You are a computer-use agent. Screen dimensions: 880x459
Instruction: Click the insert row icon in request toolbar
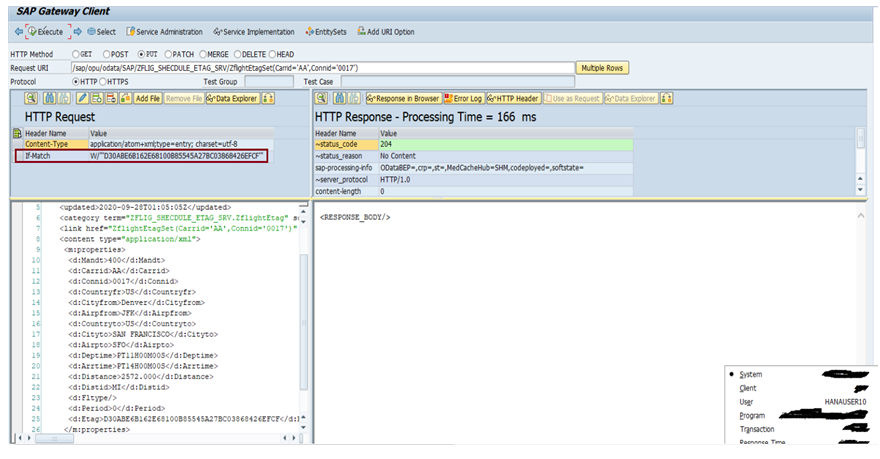click(97, 98)
